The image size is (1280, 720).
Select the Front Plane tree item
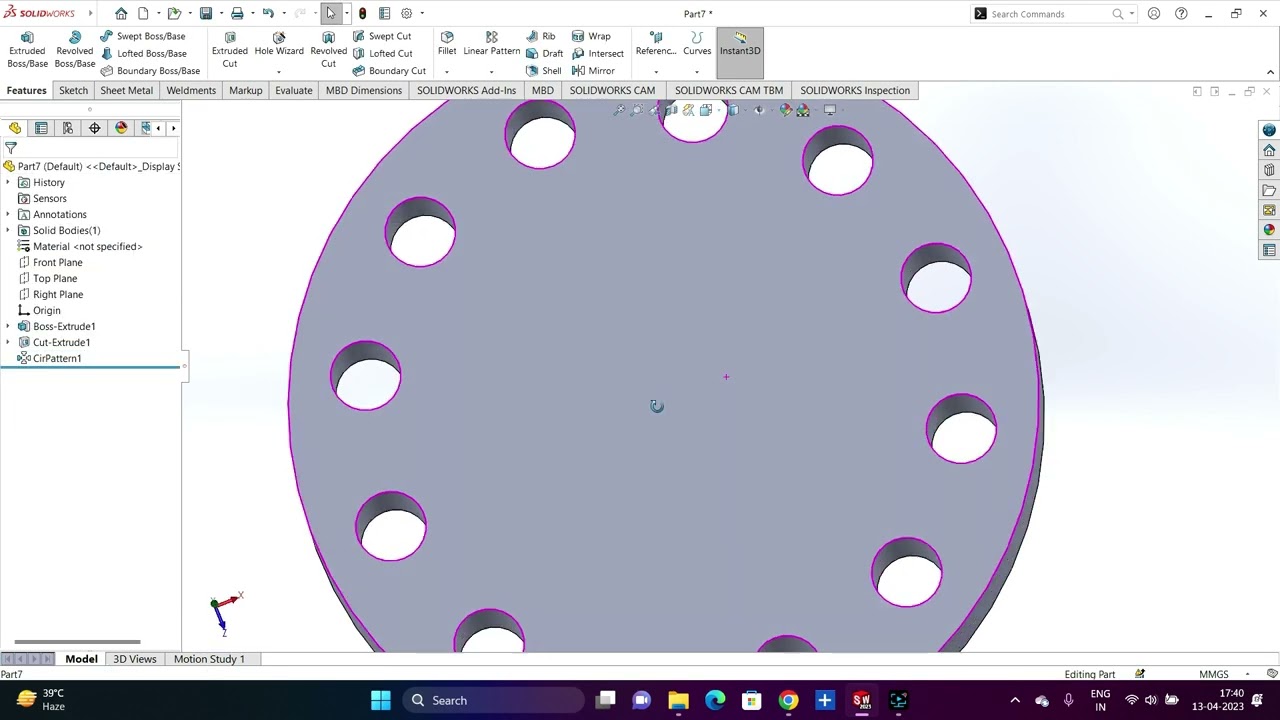click(57, 262)
